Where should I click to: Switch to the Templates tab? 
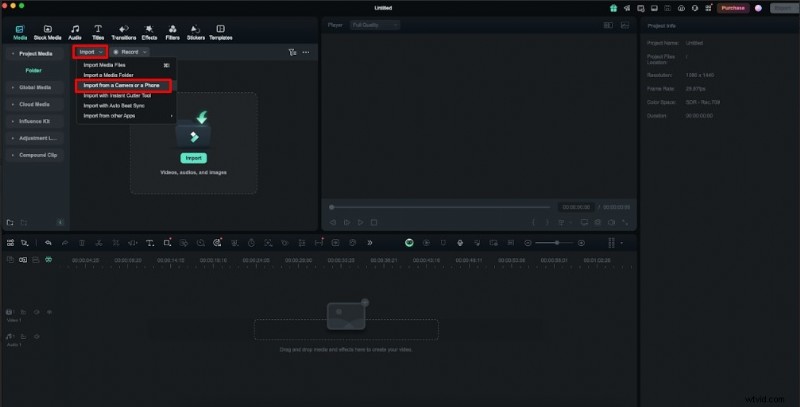(x=220, y=32)
